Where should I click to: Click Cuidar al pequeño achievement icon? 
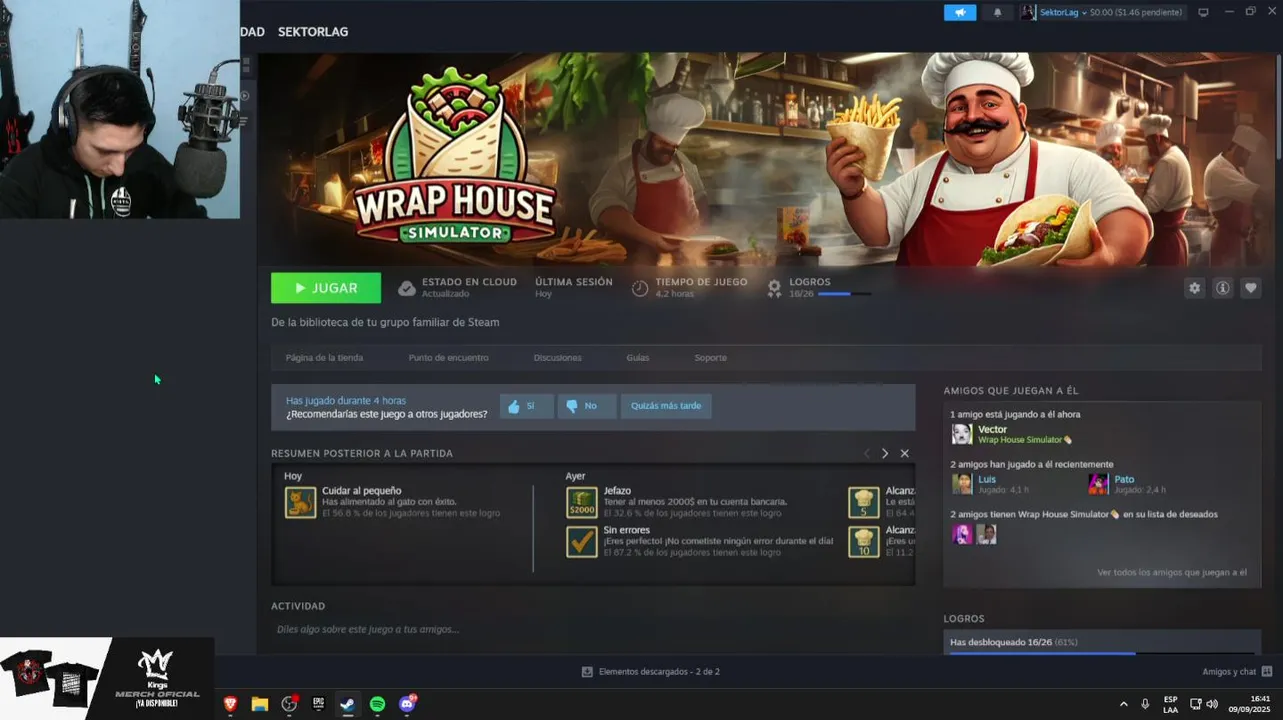tap(300, 503)
